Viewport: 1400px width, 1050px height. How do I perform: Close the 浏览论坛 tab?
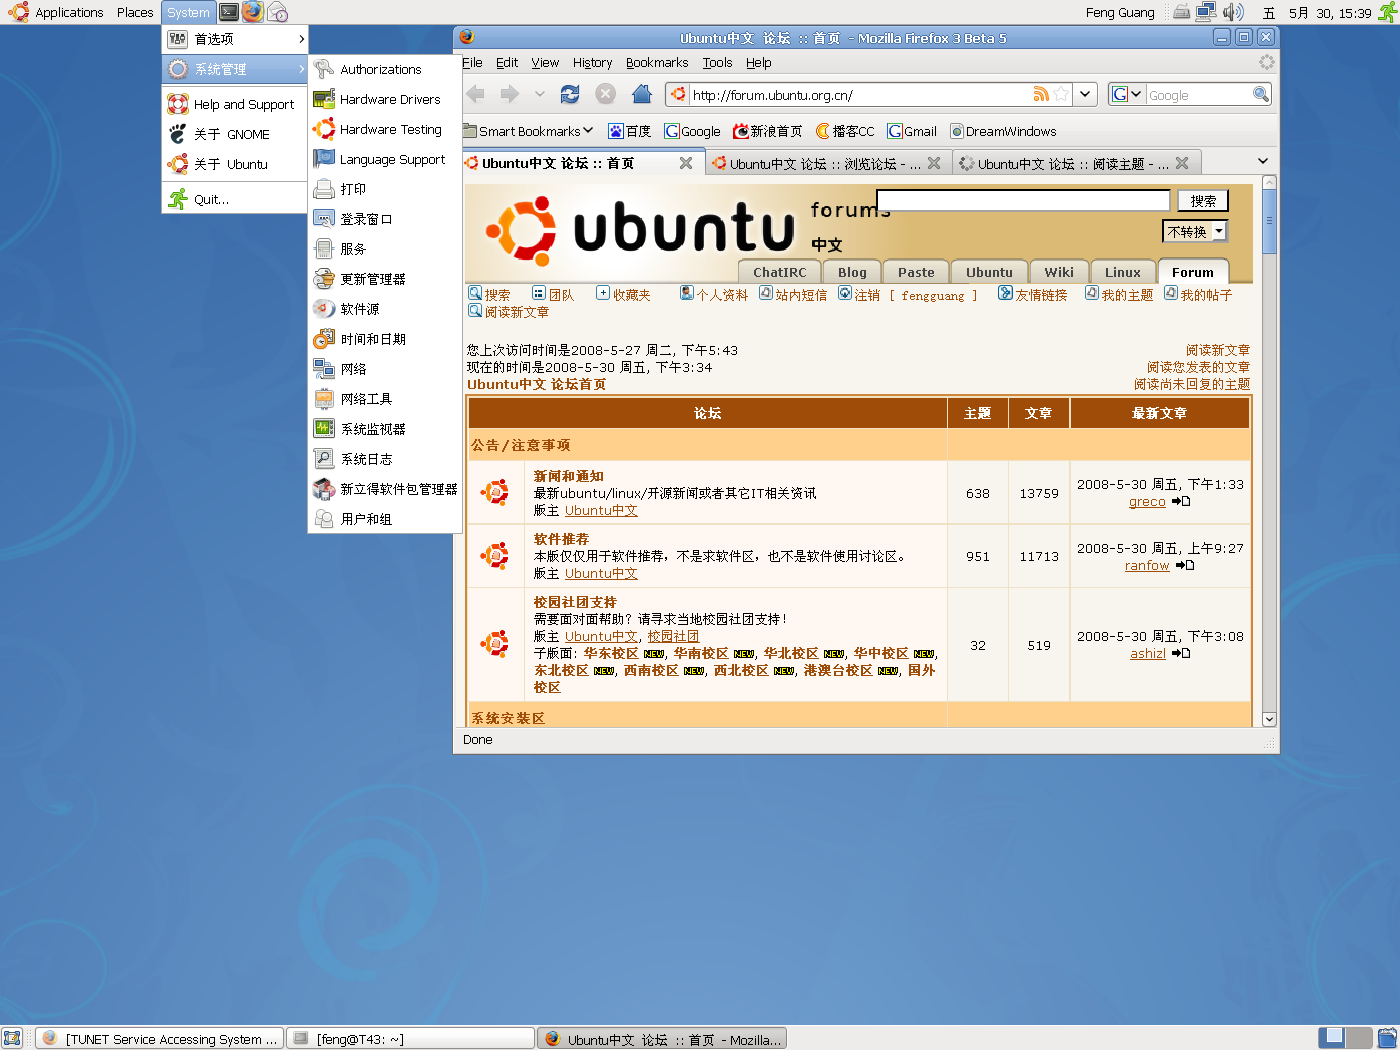(934, 163)
